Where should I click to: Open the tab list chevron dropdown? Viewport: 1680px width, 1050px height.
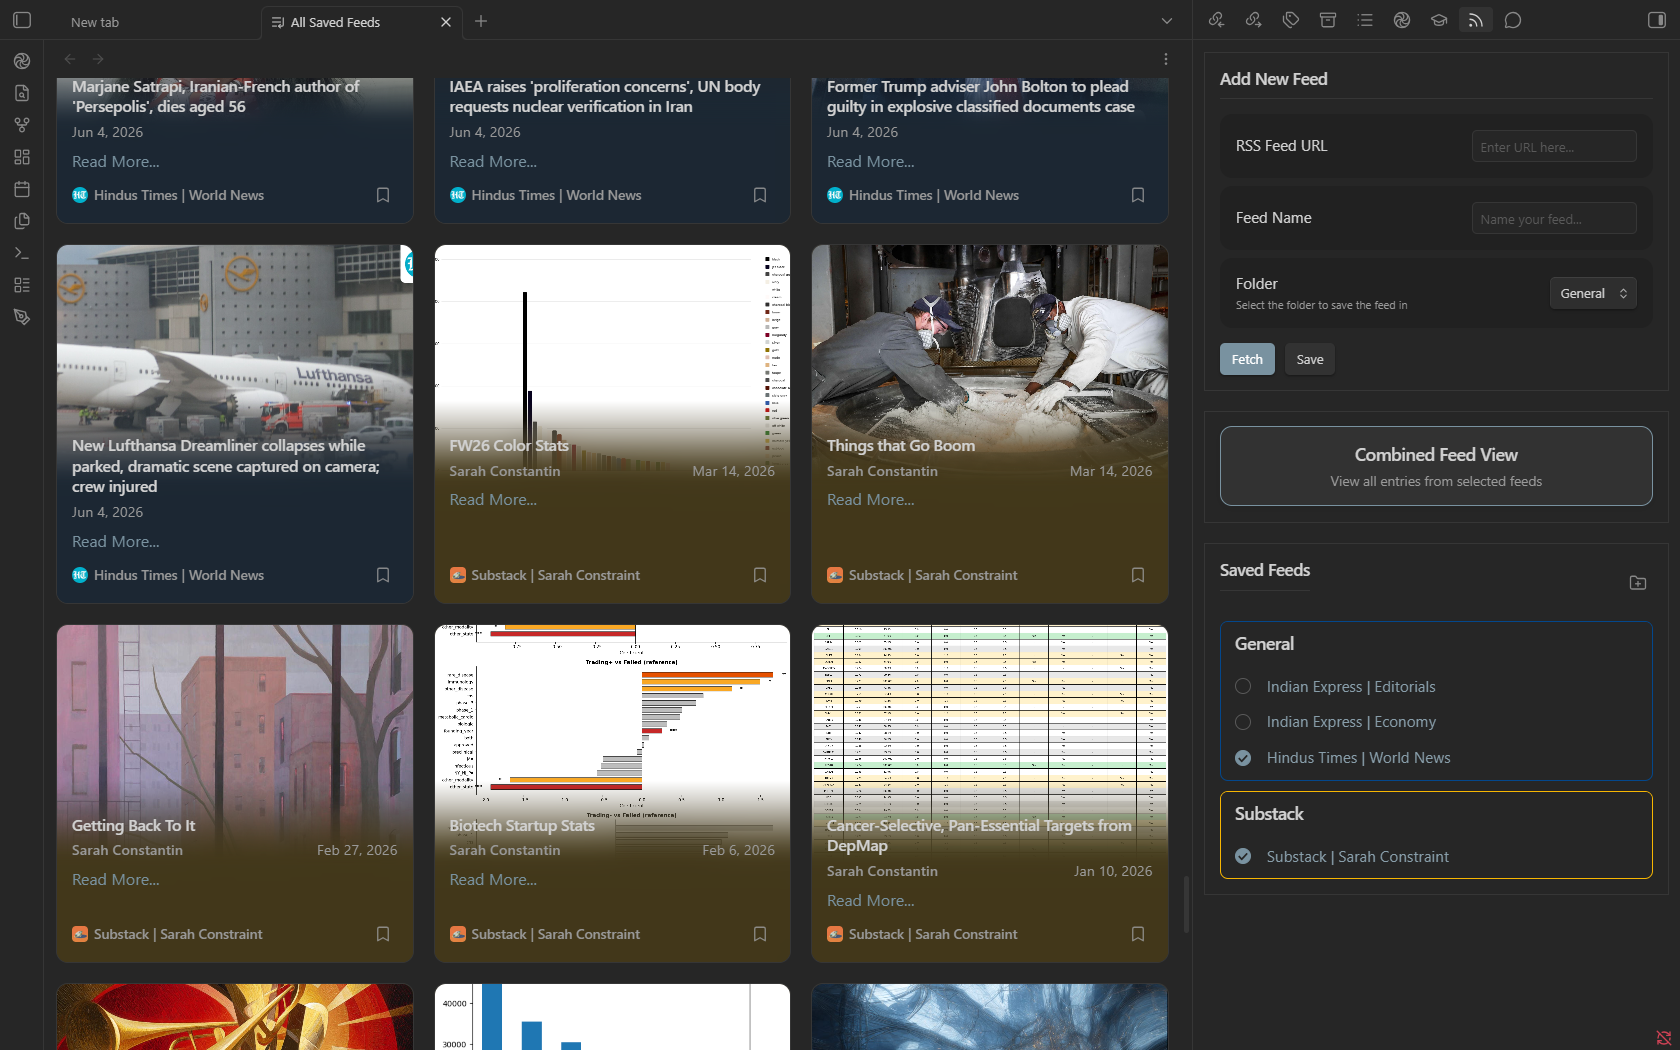pos(1167,21)
